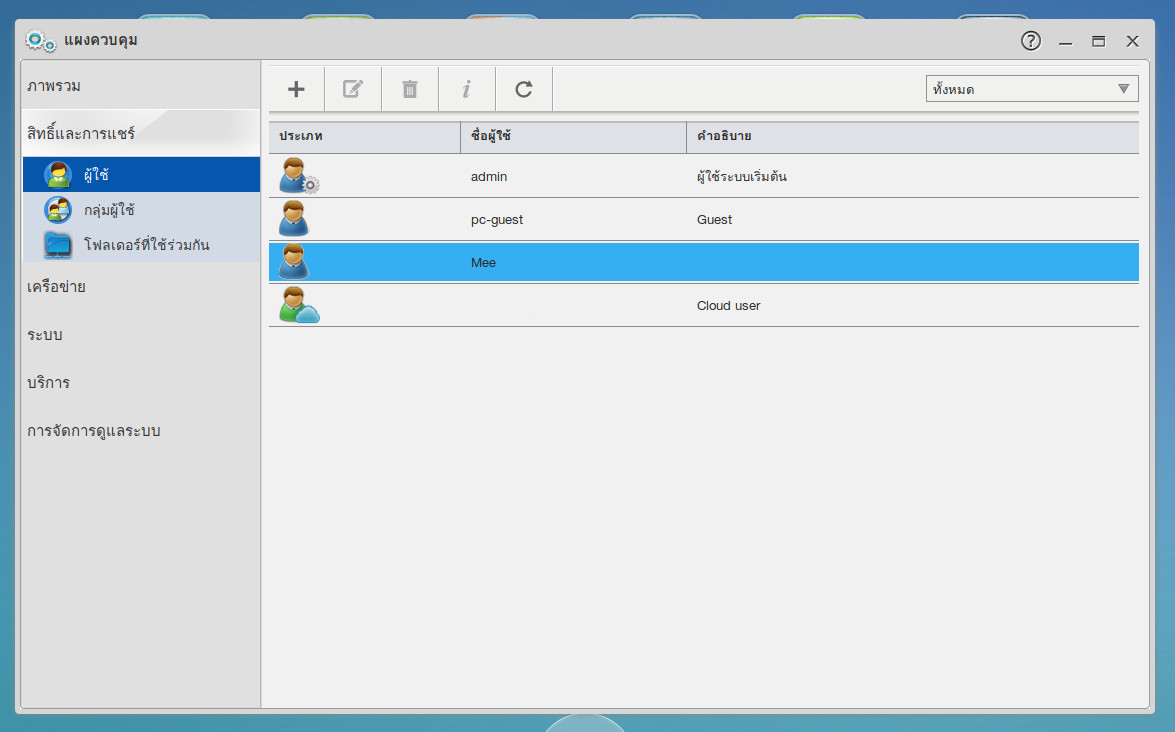Expand the บริการ section

point(49,383)
